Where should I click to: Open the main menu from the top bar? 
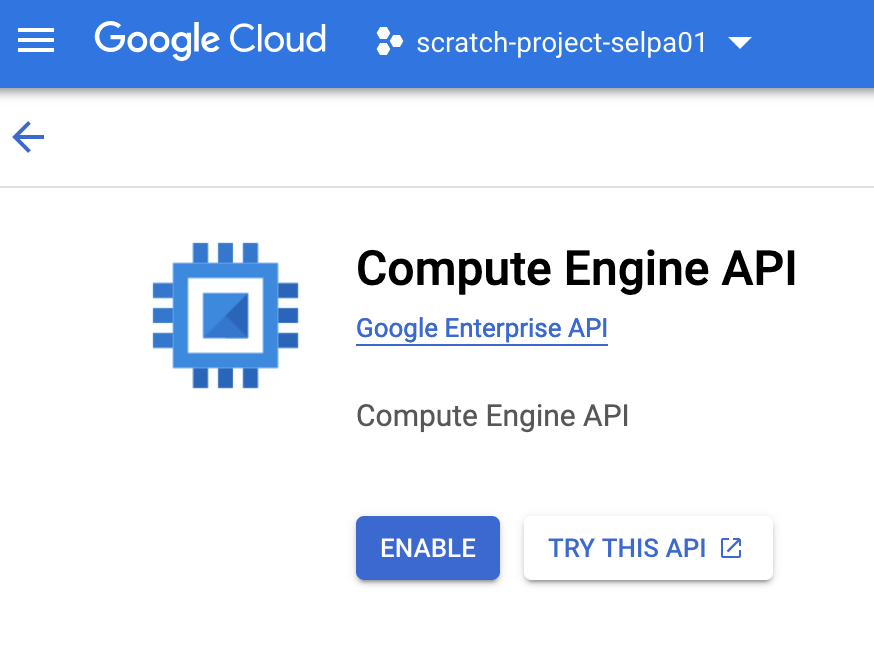(36, 40)
